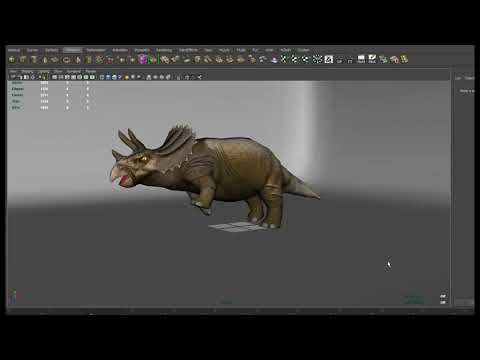Open the panel View menu

point(13,71)
